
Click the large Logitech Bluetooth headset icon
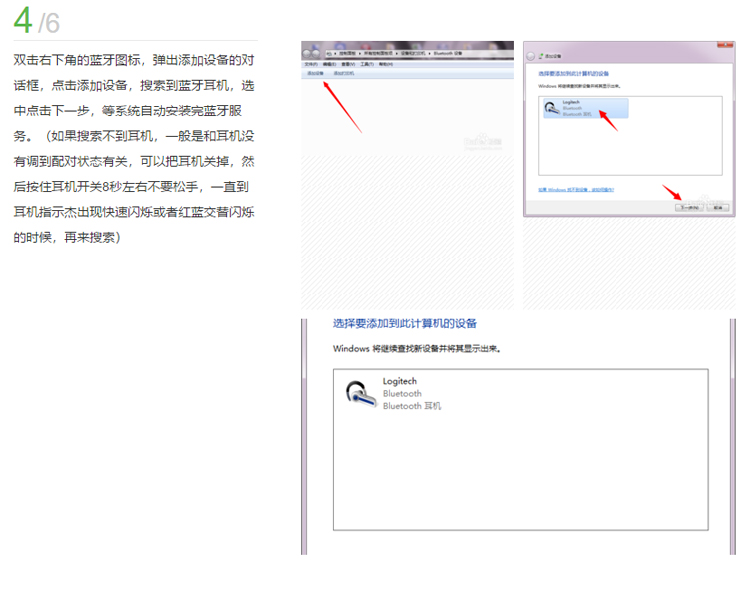coord(355,393)
